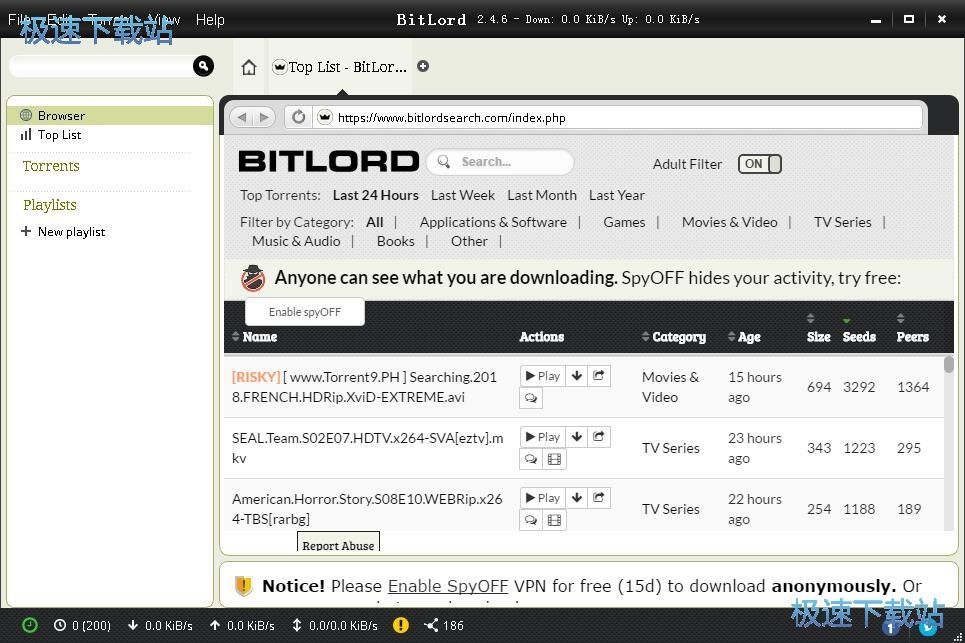Toggle the Adult Filter ON switch
The height and width of the screenshot is (643, 965).
tap(759, 164)
